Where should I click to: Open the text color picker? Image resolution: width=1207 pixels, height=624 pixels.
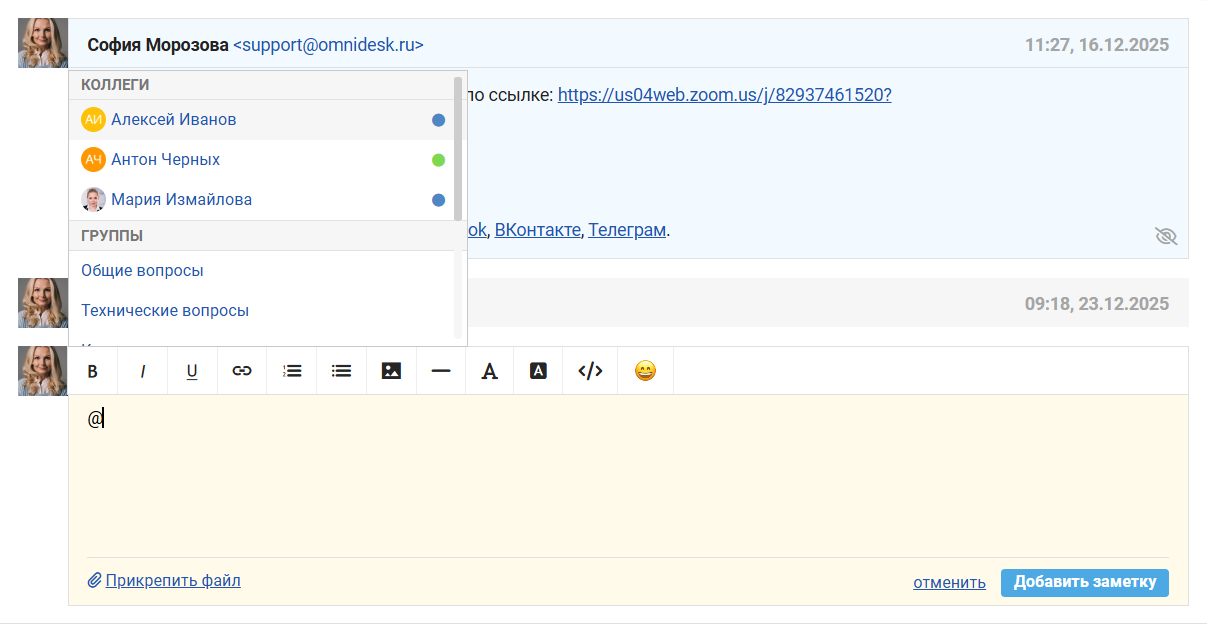pyautogui.click(x=490, y=371)
